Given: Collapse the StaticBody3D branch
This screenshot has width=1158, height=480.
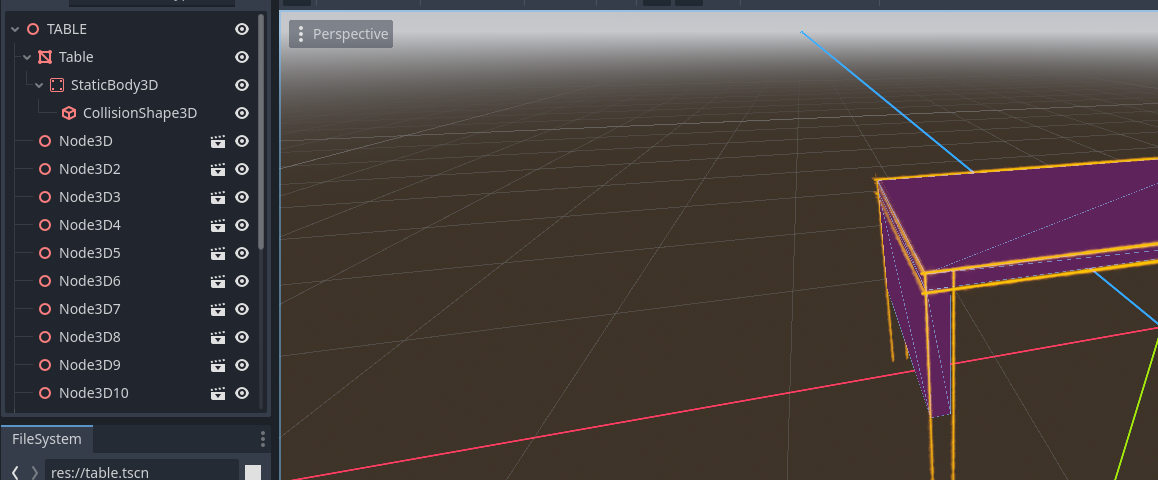Looking at the screenshot, I should click(40, 86).
